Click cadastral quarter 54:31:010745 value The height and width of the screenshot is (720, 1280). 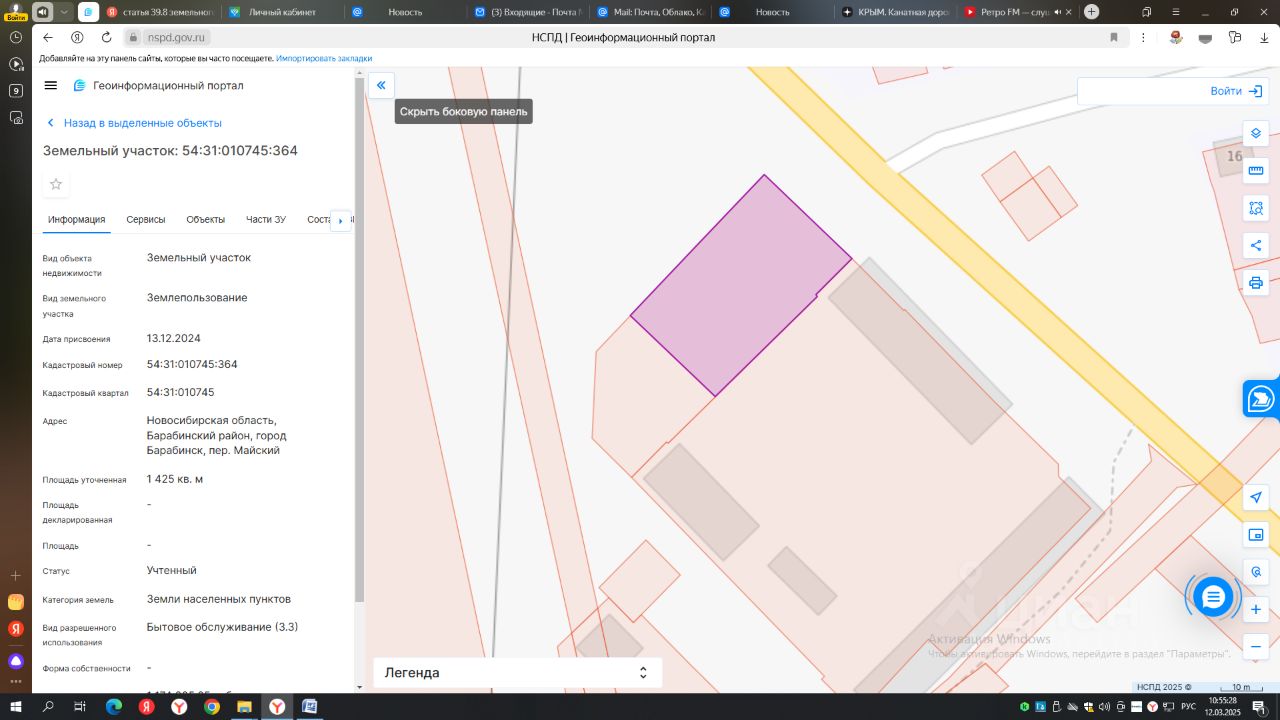[x=181, y=392]
